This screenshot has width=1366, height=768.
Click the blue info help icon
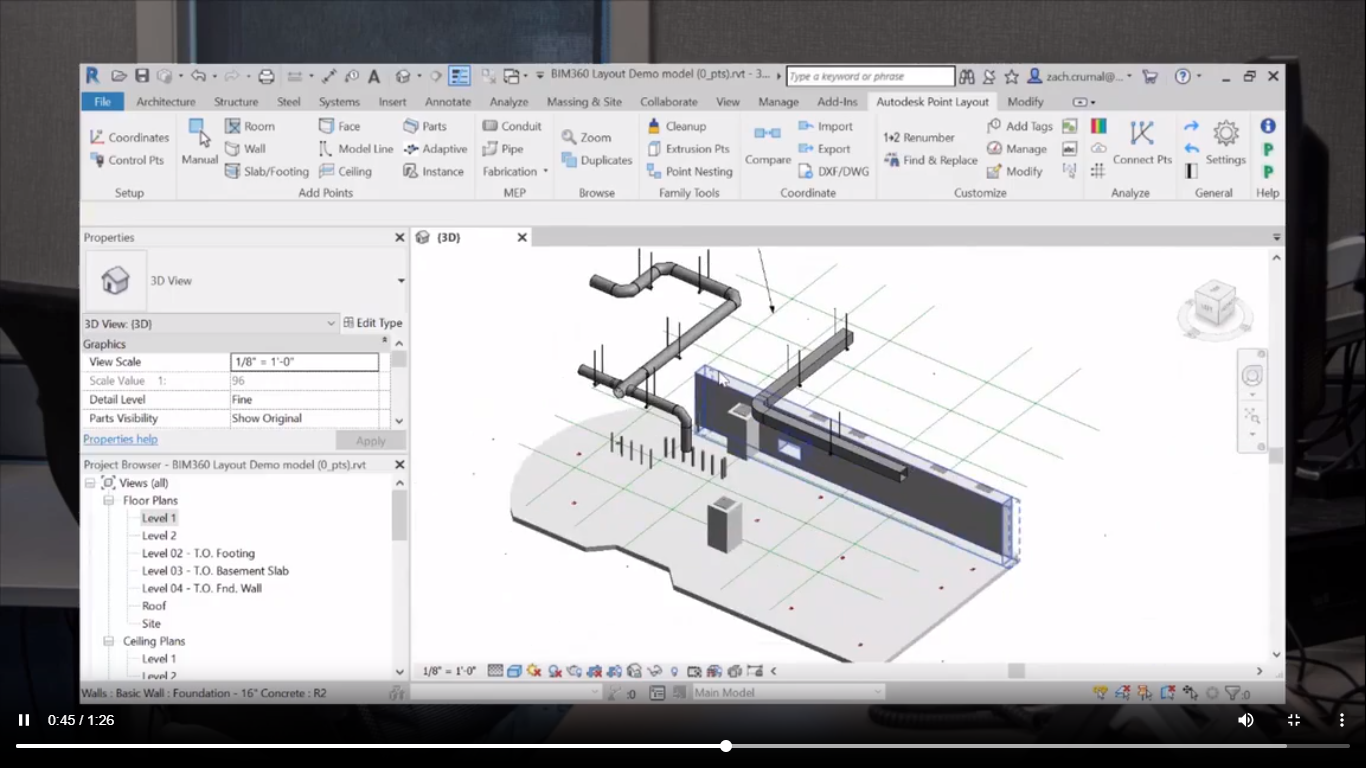tap(1268, 126)
